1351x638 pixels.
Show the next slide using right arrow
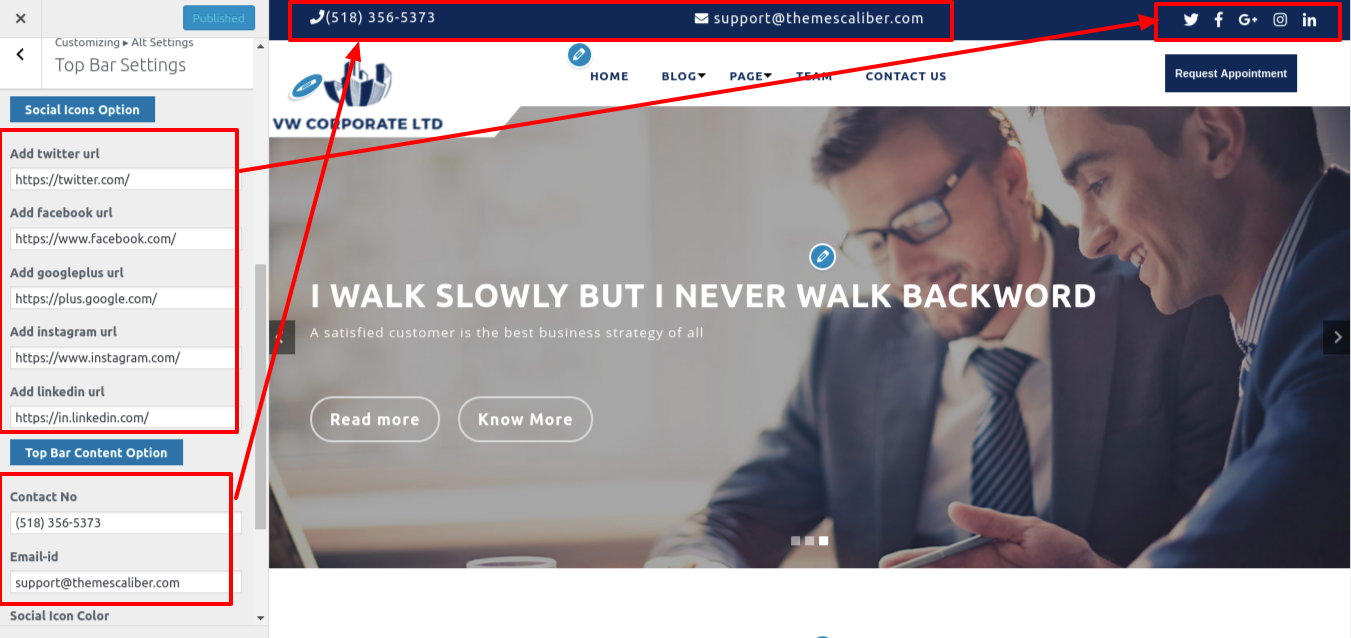1337,337
